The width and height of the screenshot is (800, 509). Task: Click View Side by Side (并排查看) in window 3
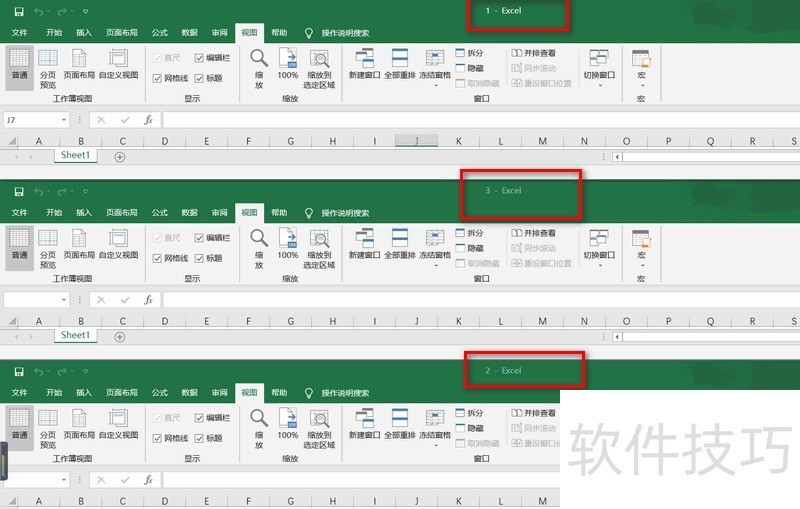coord(534,233)
